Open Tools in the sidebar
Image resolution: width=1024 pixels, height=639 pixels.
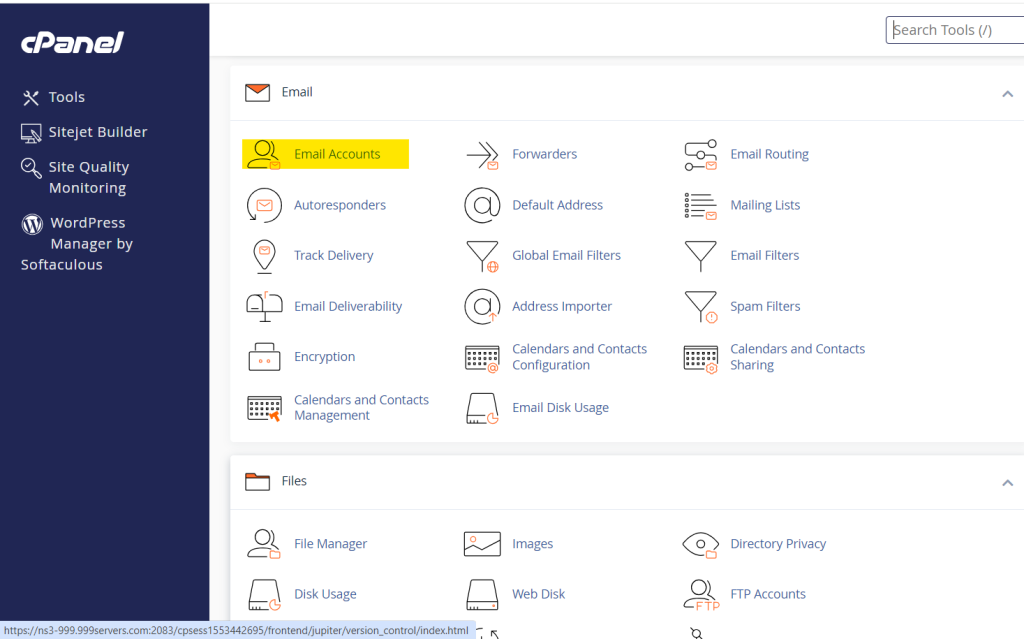tap(66, 97)
